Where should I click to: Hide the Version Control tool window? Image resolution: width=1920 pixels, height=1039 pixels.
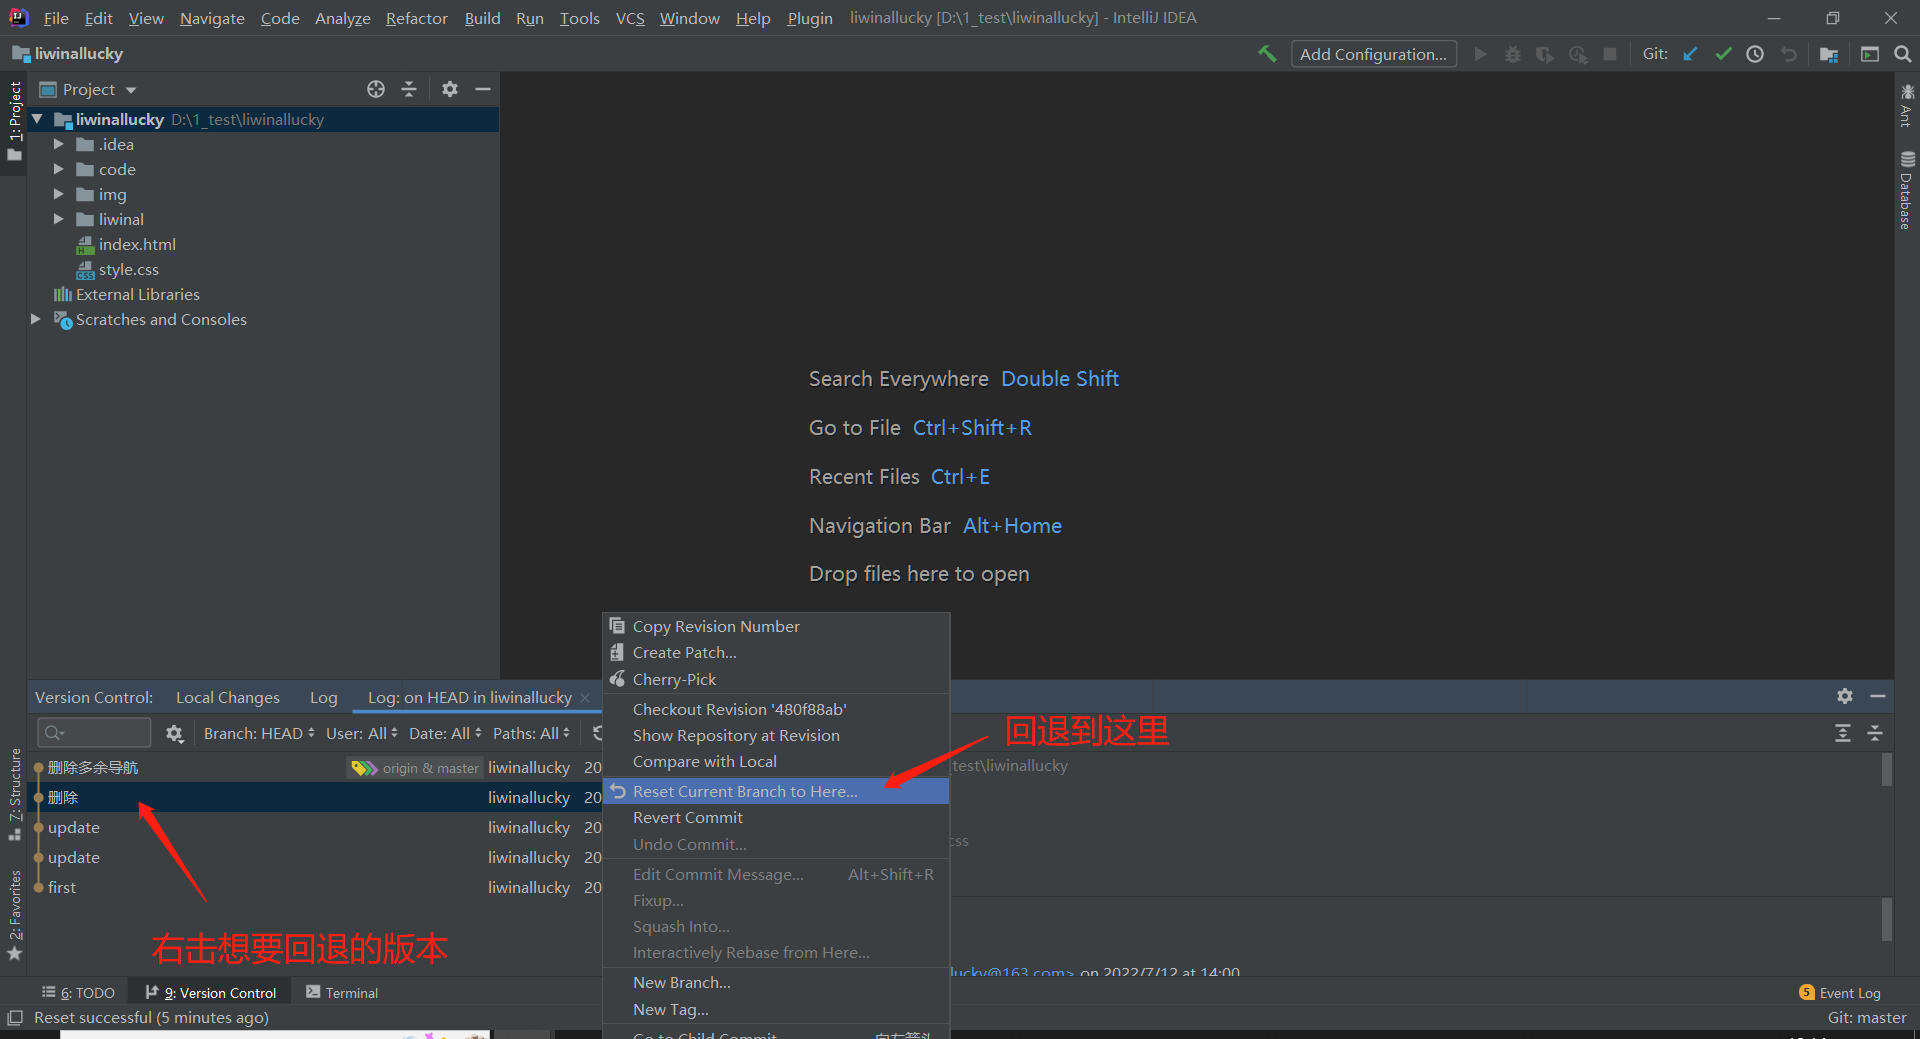coord(1878,696)
